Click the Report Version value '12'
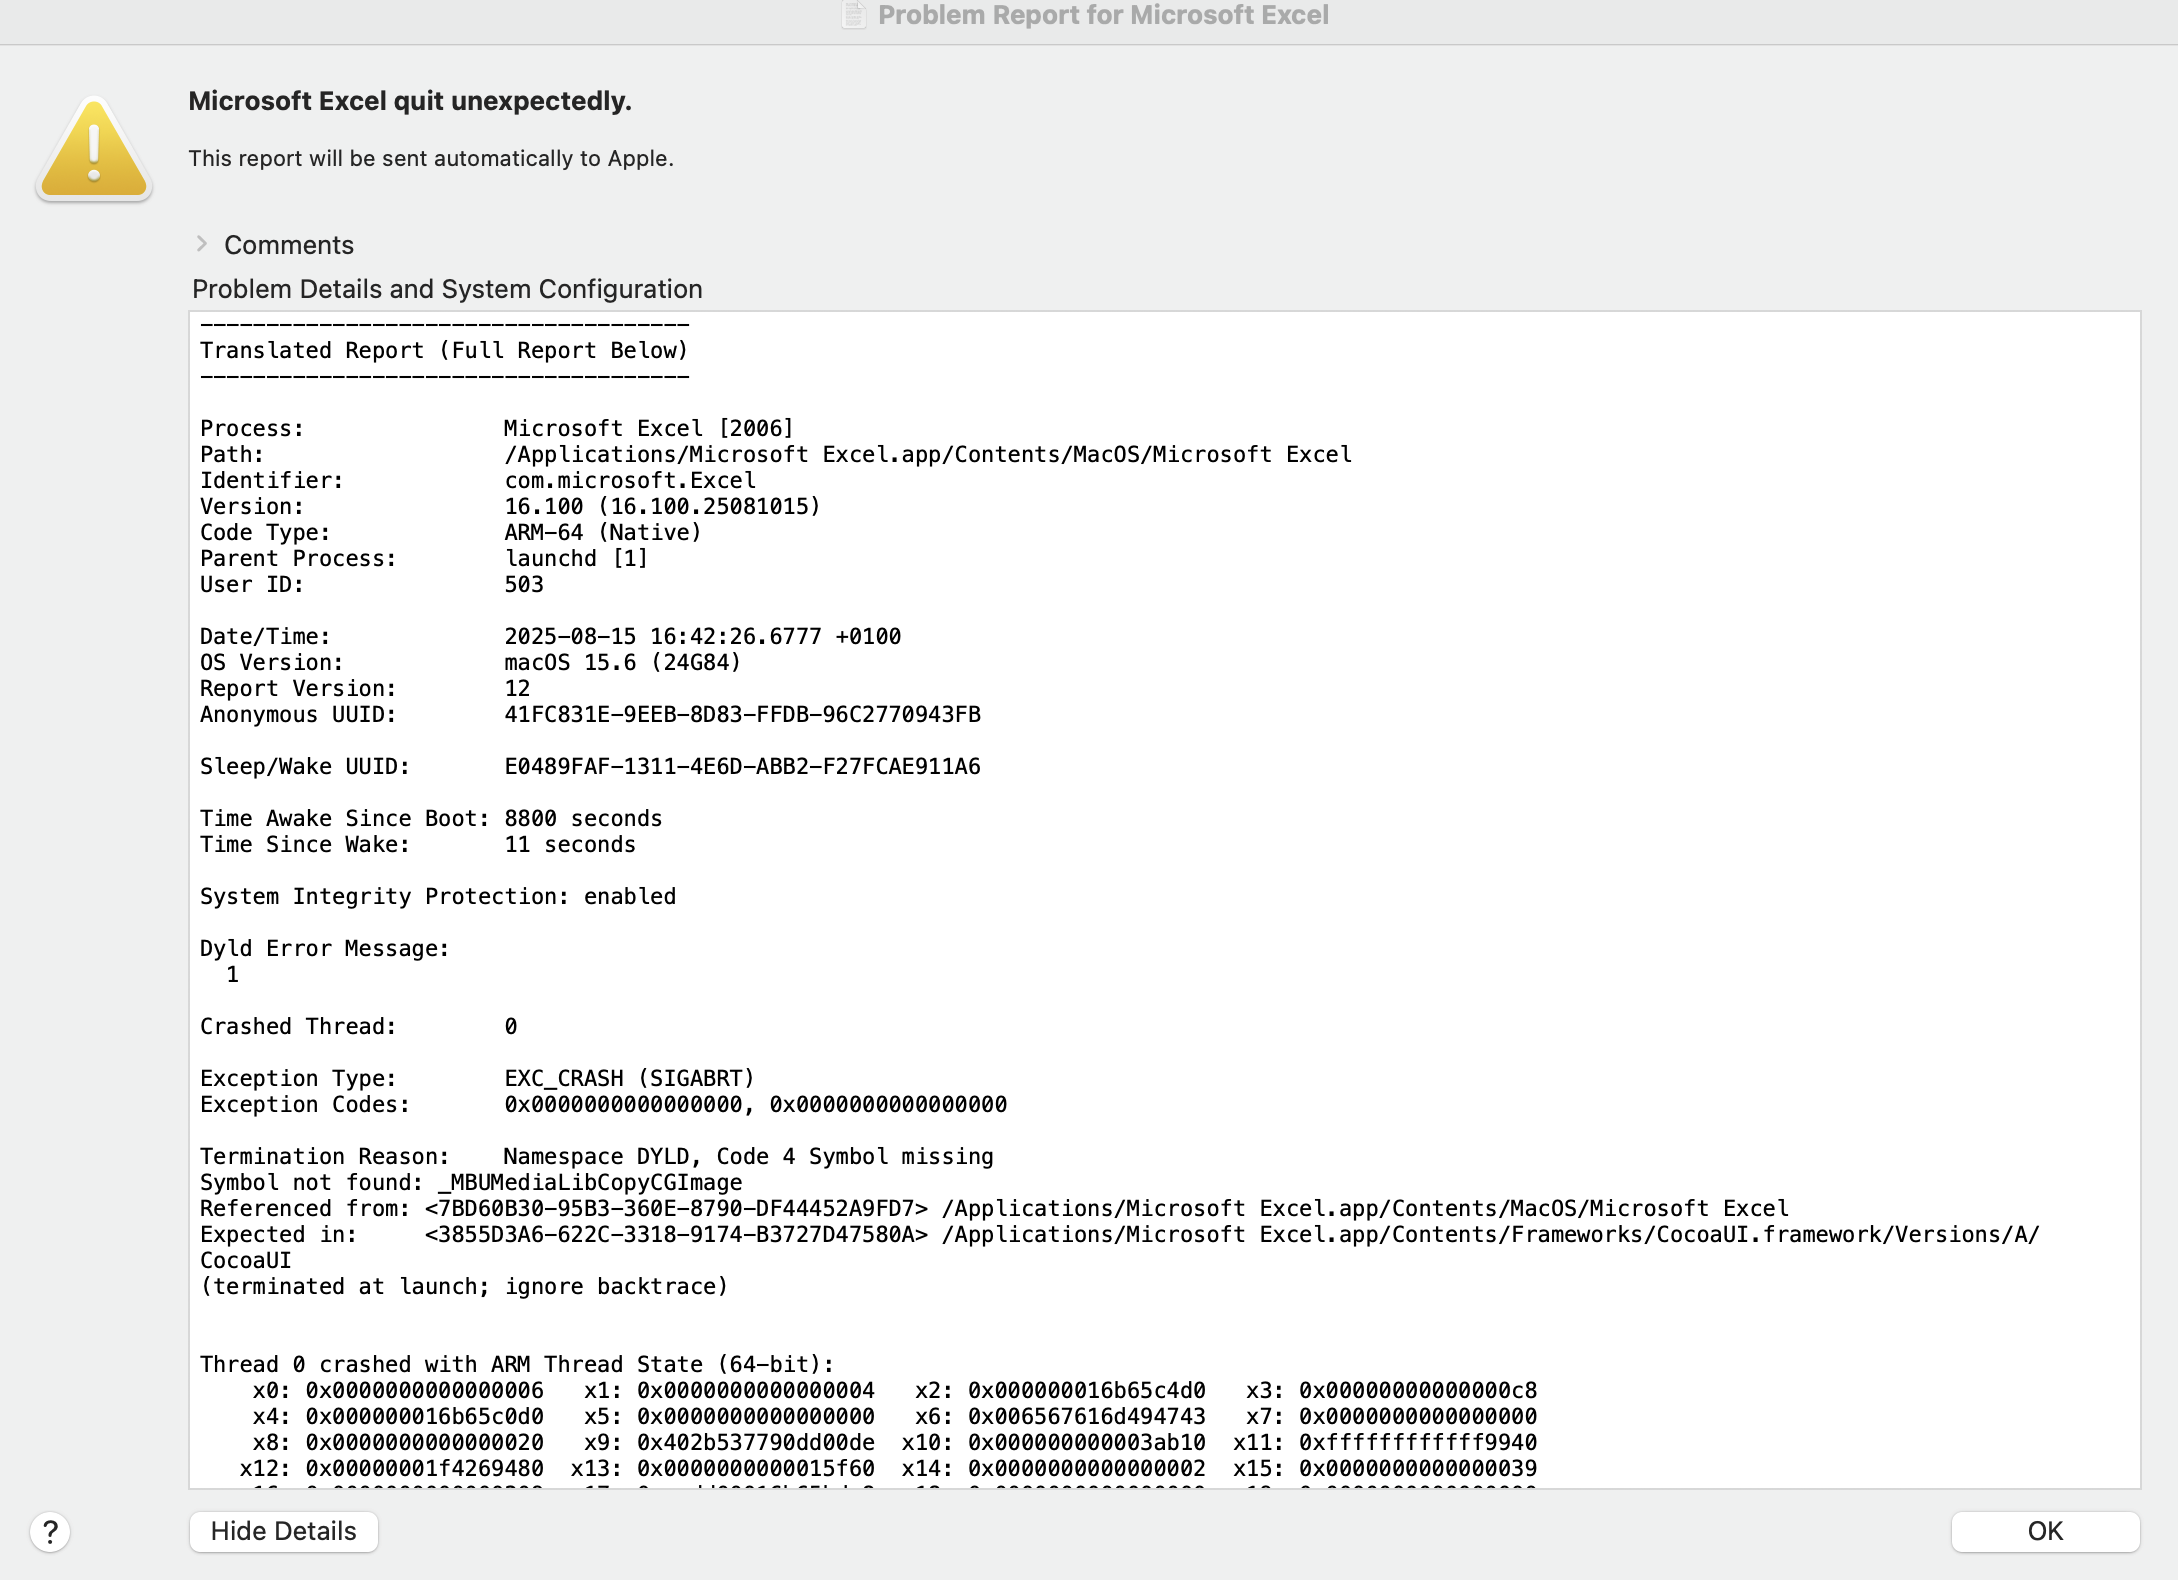This screenshot has width=2178, height=1580. point(517,688)
